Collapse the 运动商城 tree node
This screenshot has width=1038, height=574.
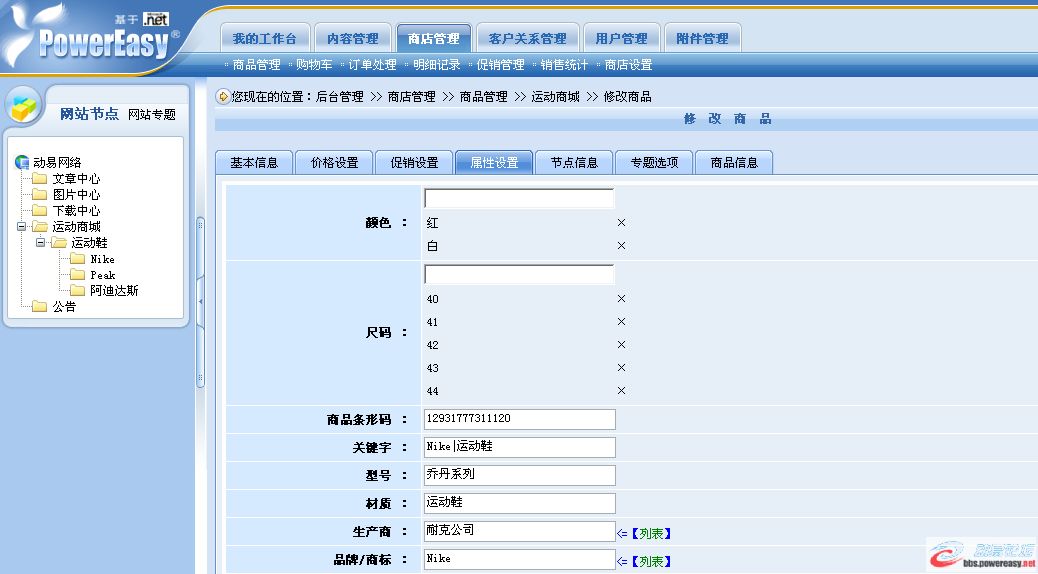click(x=22, y=227)
